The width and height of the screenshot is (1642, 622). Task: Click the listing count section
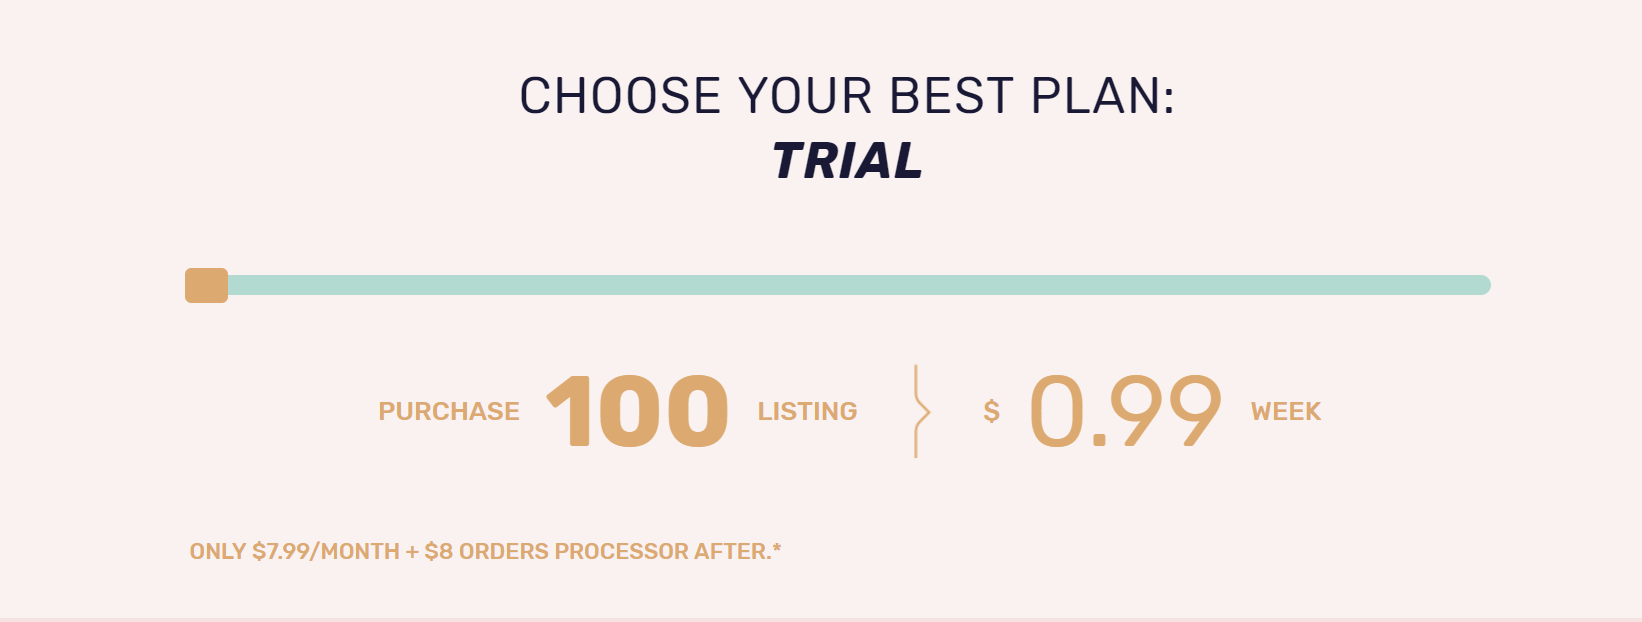click(620, 410)
